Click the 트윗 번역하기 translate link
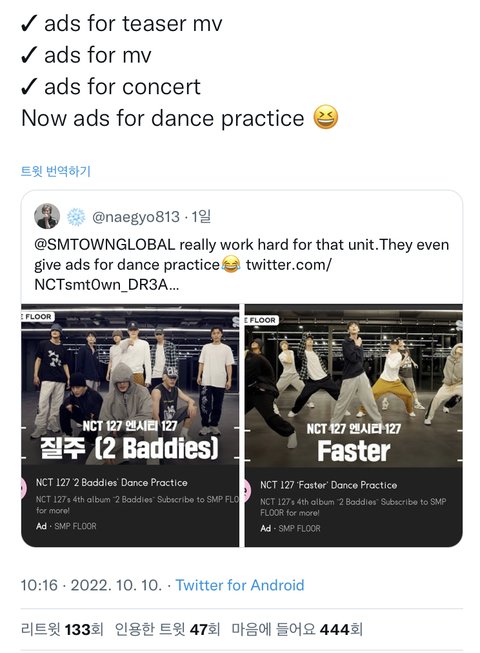480x653 pixels. pyautogui.click(x=55, y=171)
